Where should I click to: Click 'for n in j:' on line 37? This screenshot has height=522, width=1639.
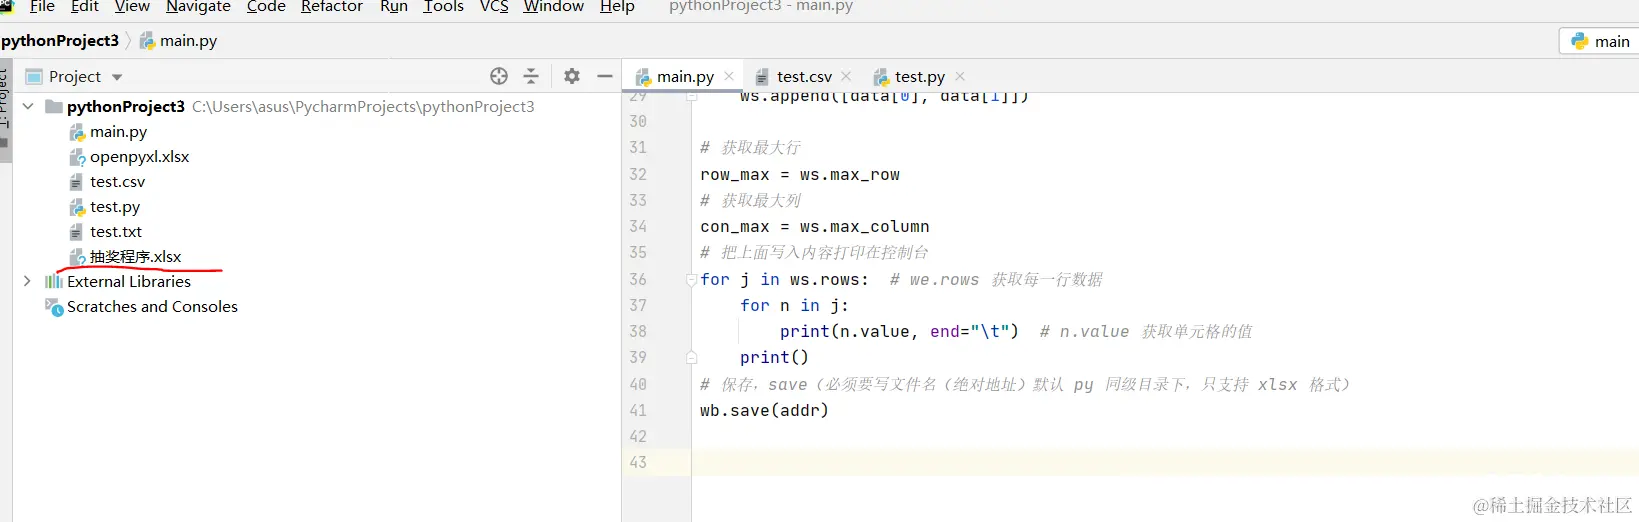(x=794, y=305)
